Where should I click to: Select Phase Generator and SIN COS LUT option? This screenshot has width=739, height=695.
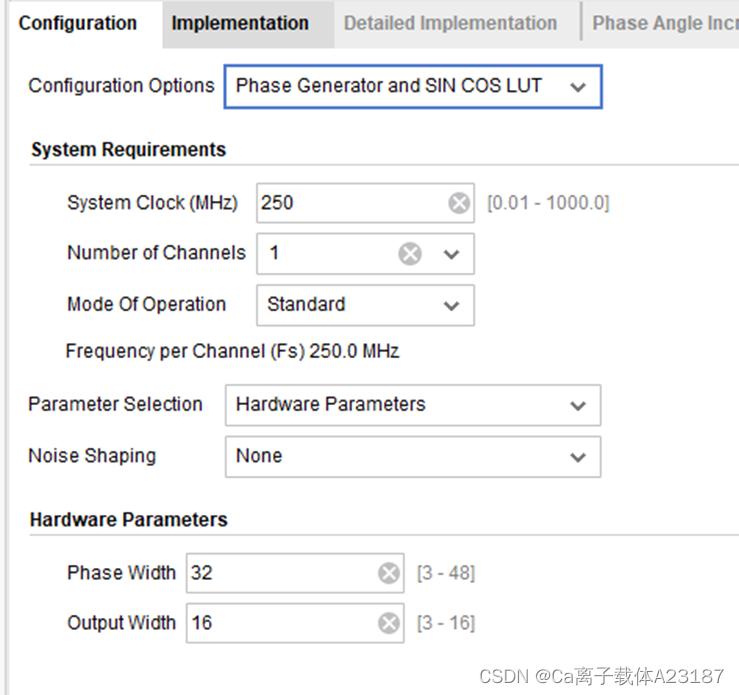coord(388,86)
